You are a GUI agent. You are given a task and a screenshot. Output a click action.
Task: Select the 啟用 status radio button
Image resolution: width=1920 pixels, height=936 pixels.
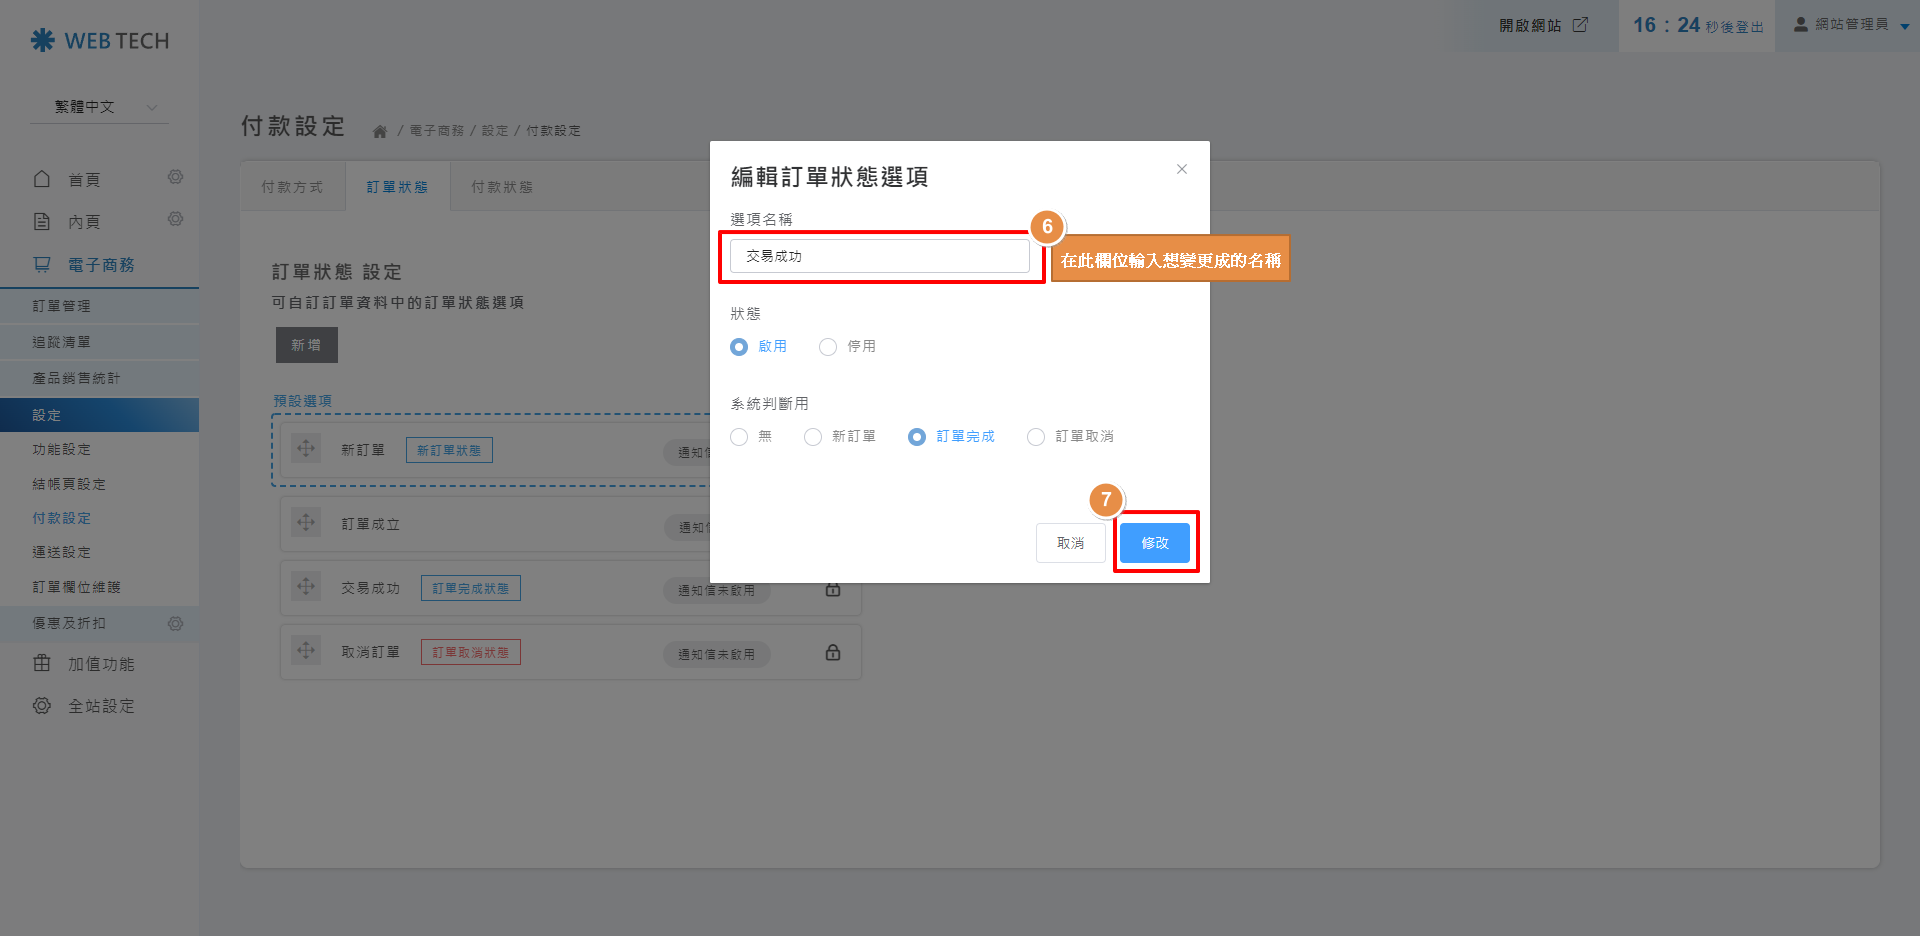coord(739,346)
